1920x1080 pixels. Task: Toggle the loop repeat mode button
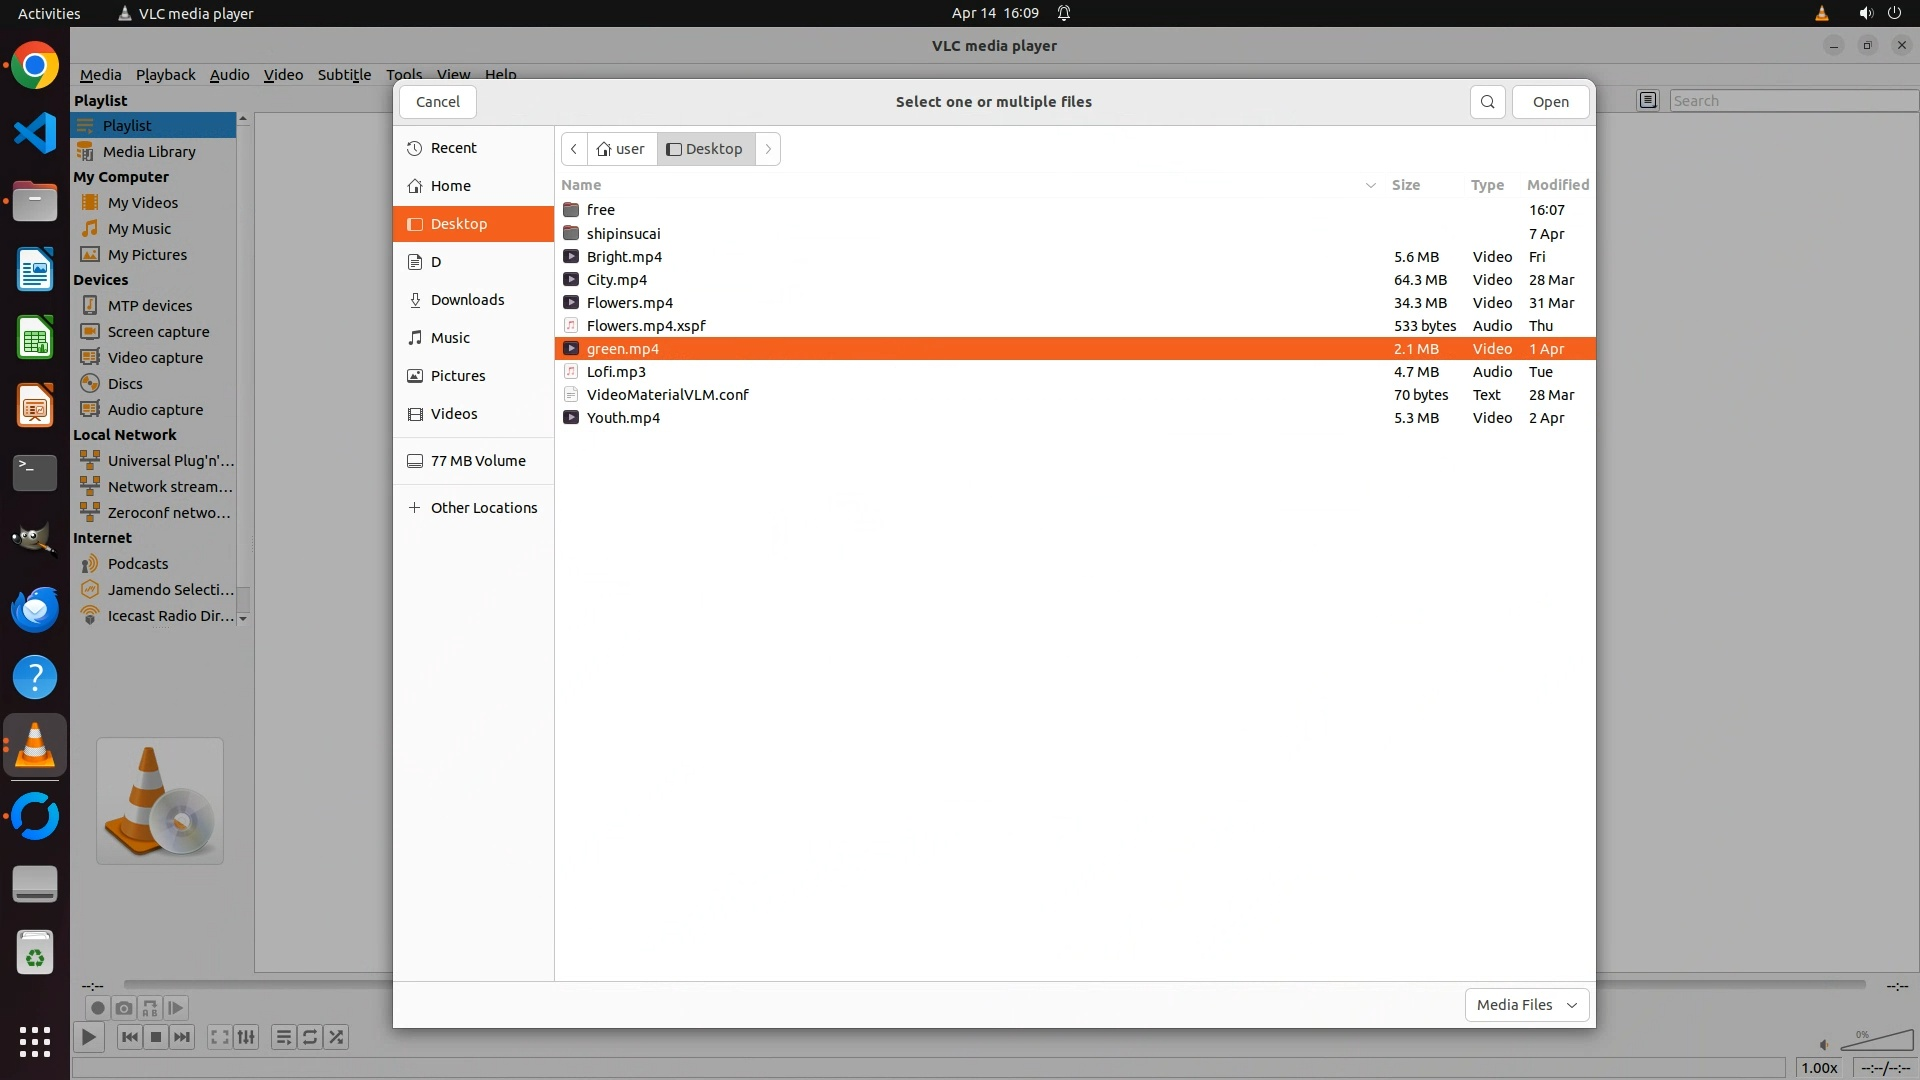click(x=310, y=1037)
